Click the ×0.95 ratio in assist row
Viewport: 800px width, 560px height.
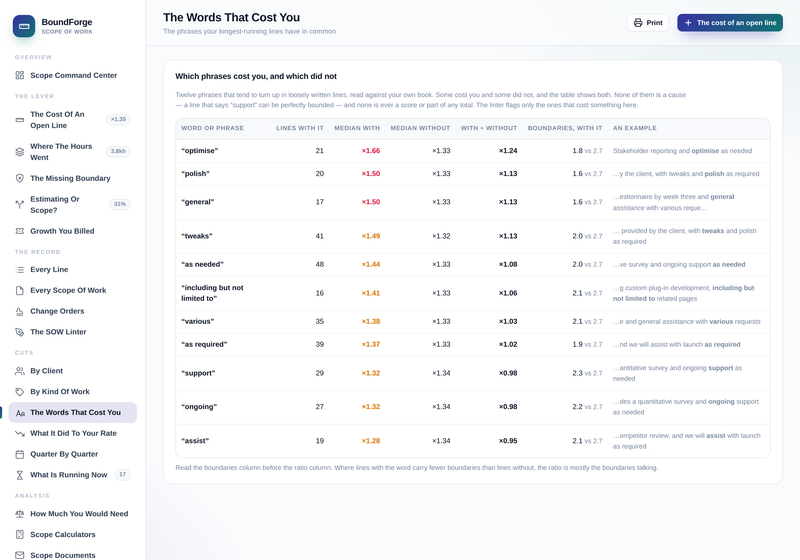pos(508,441)
